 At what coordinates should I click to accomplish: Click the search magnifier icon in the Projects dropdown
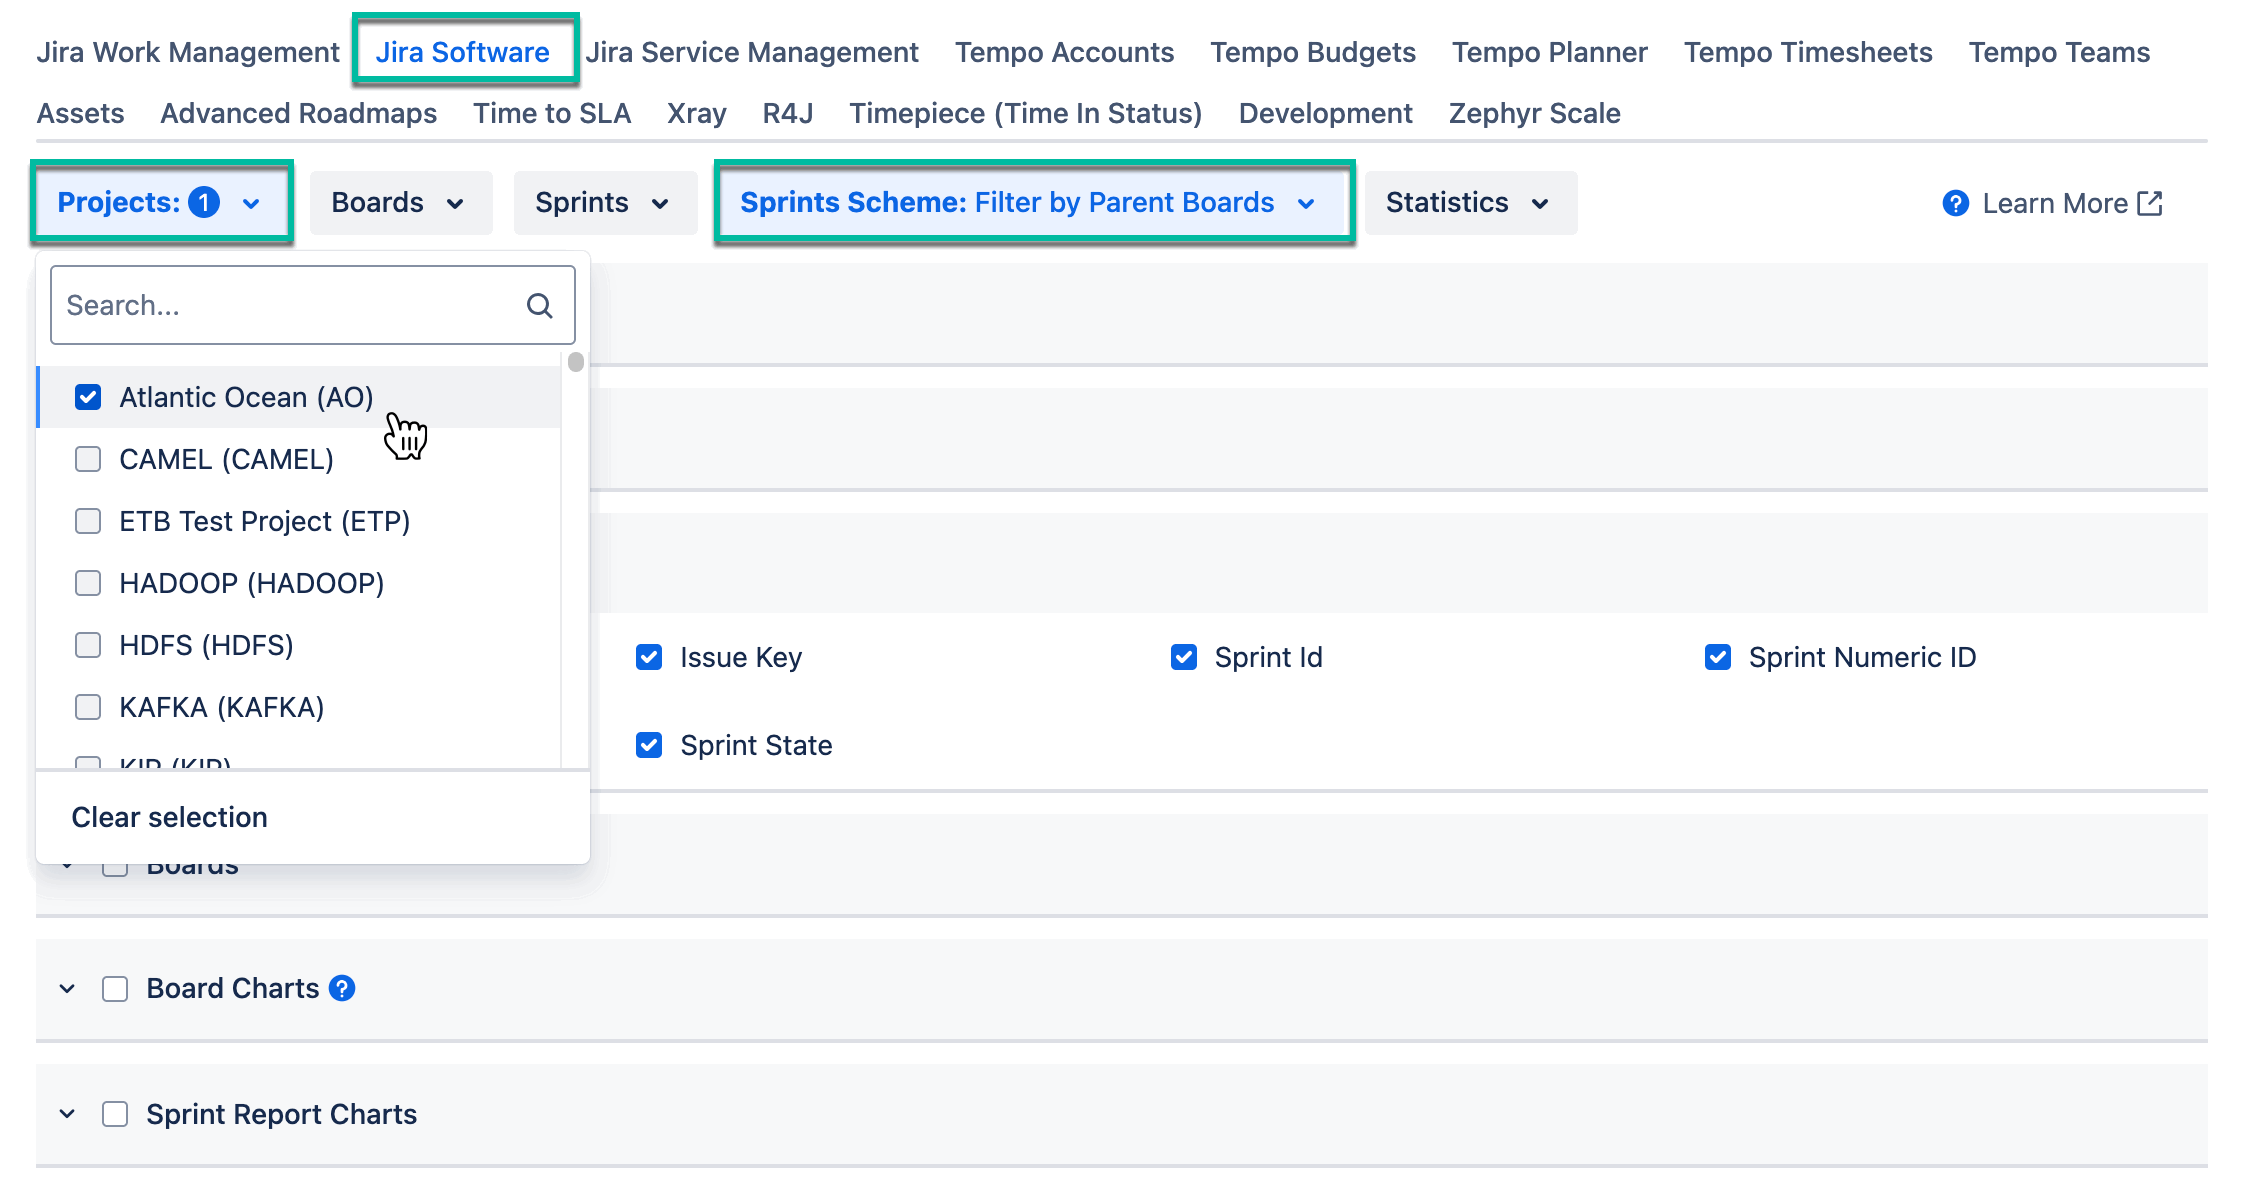(x=539, y=304)
